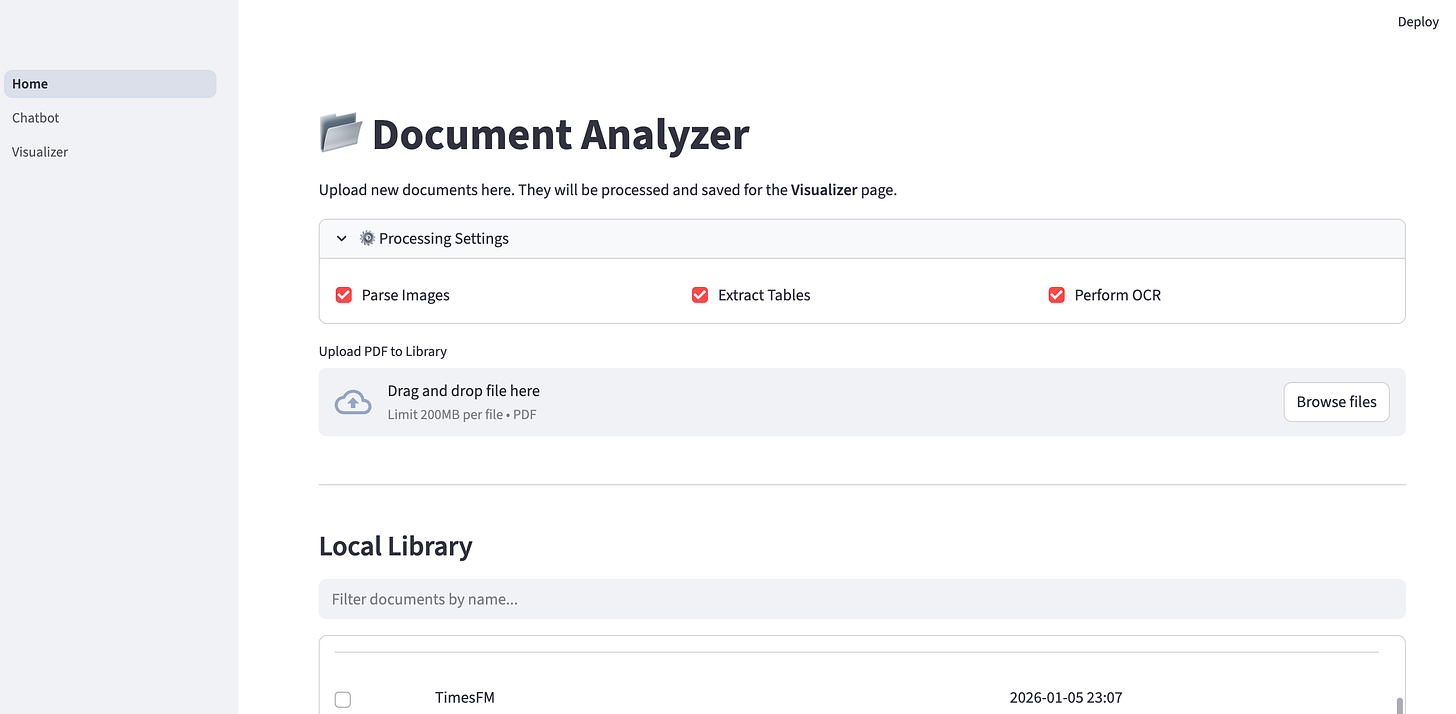Viewport: 1456px width, 714px height.
Task: Click the TimesFM document name
Action: [x=465, y=697]
